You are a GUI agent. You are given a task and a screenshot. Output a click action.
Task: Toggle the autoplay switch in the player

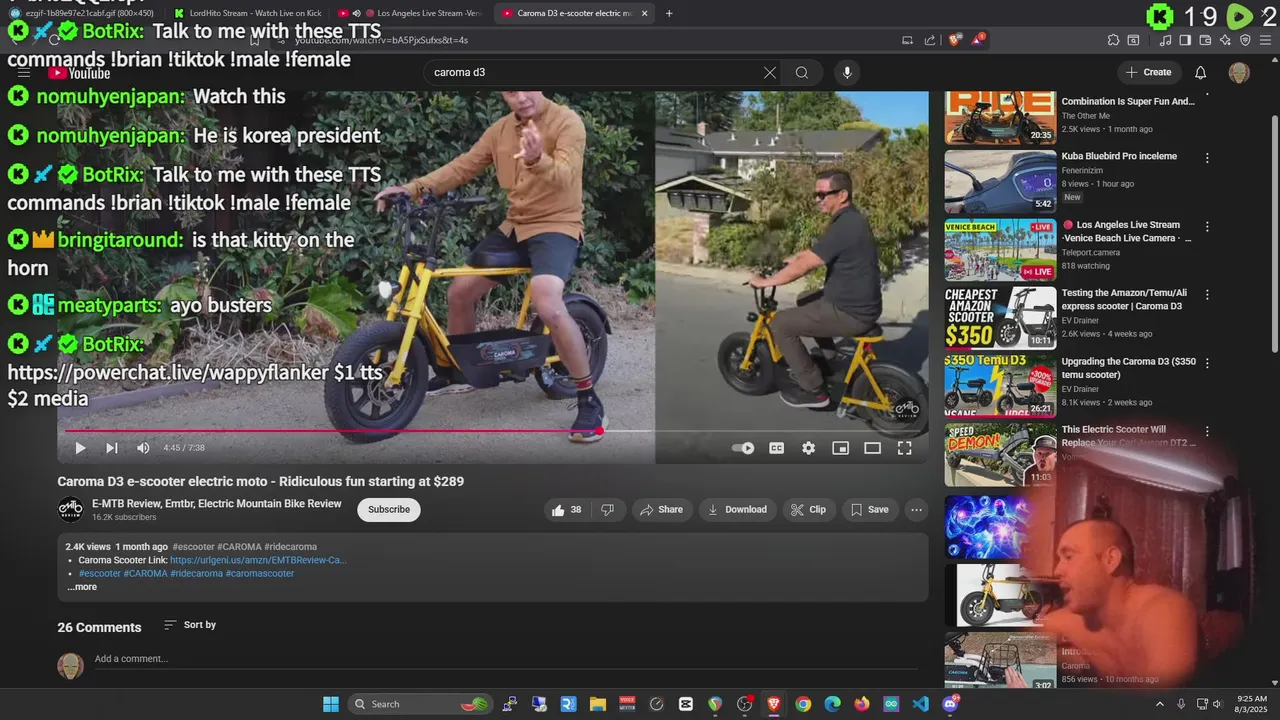(743, 448)
